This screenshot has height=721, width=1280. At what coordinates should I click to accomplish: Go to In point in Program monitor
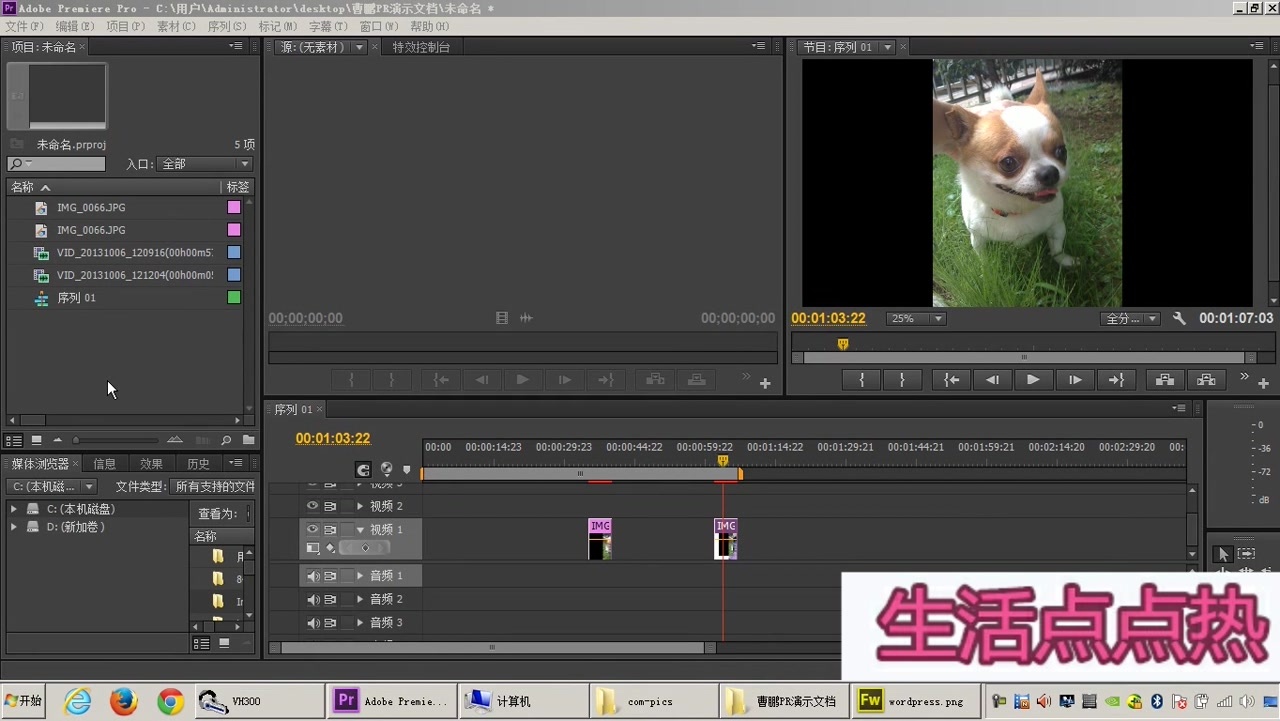coord(951,380)
